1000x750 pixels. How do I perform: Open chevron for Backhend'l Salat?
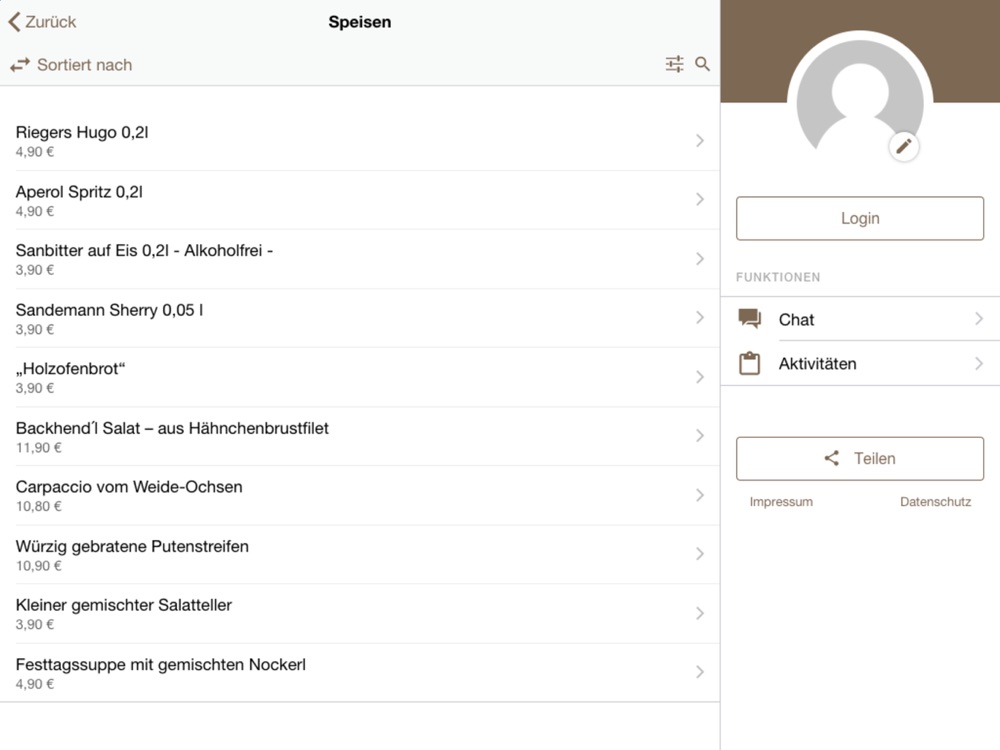click(700, 436)
